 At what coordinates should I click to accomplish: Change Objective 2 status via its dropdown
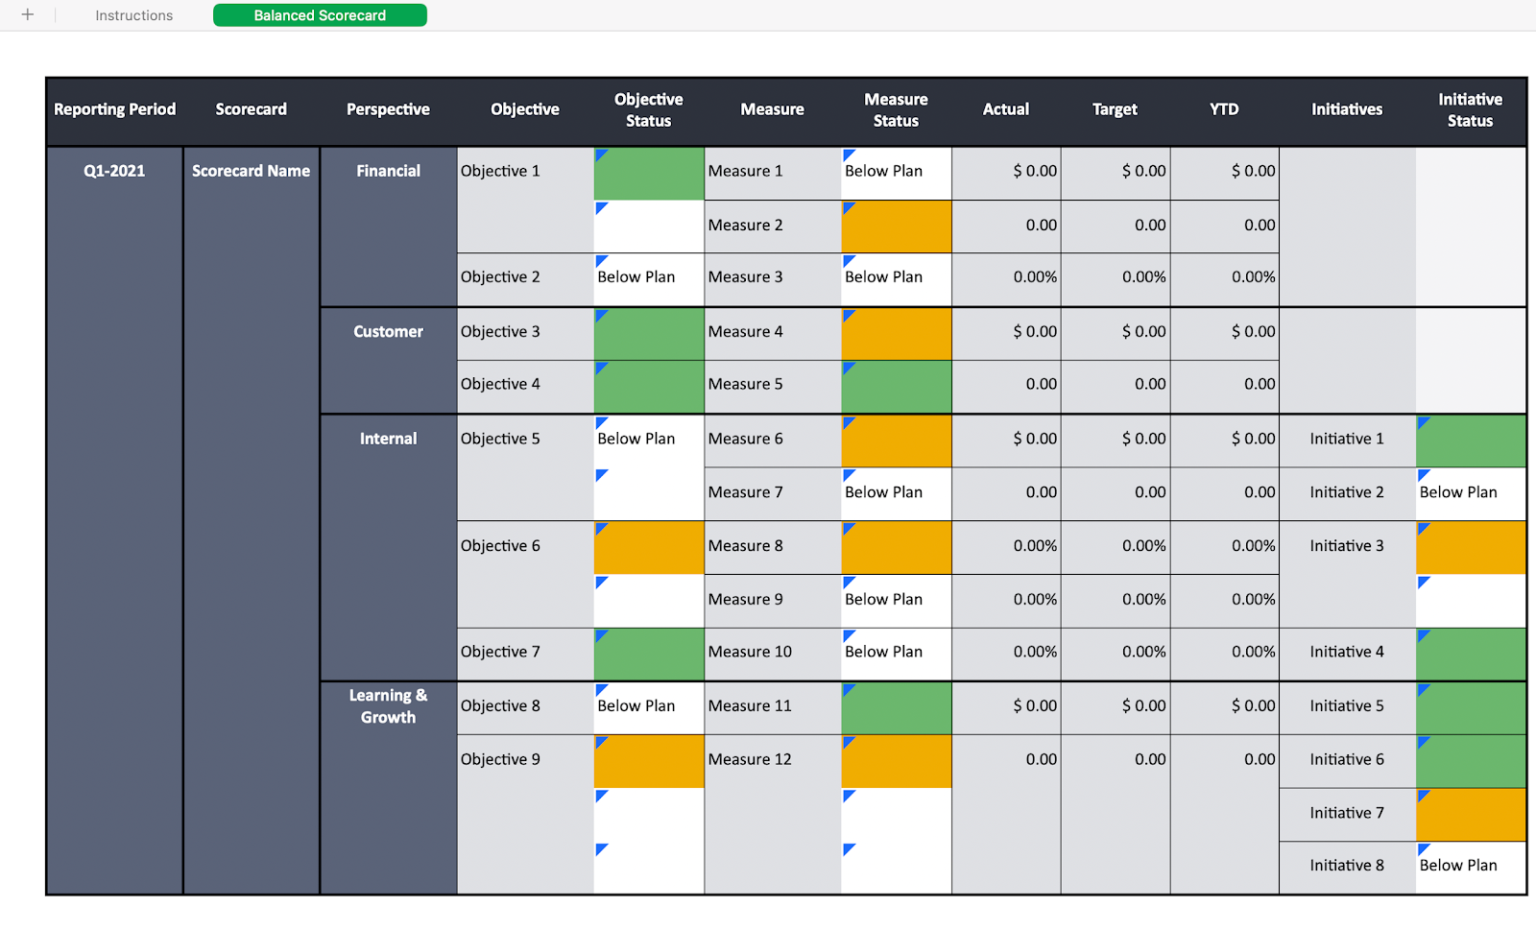pyautogui.click(x=648, y=278)
